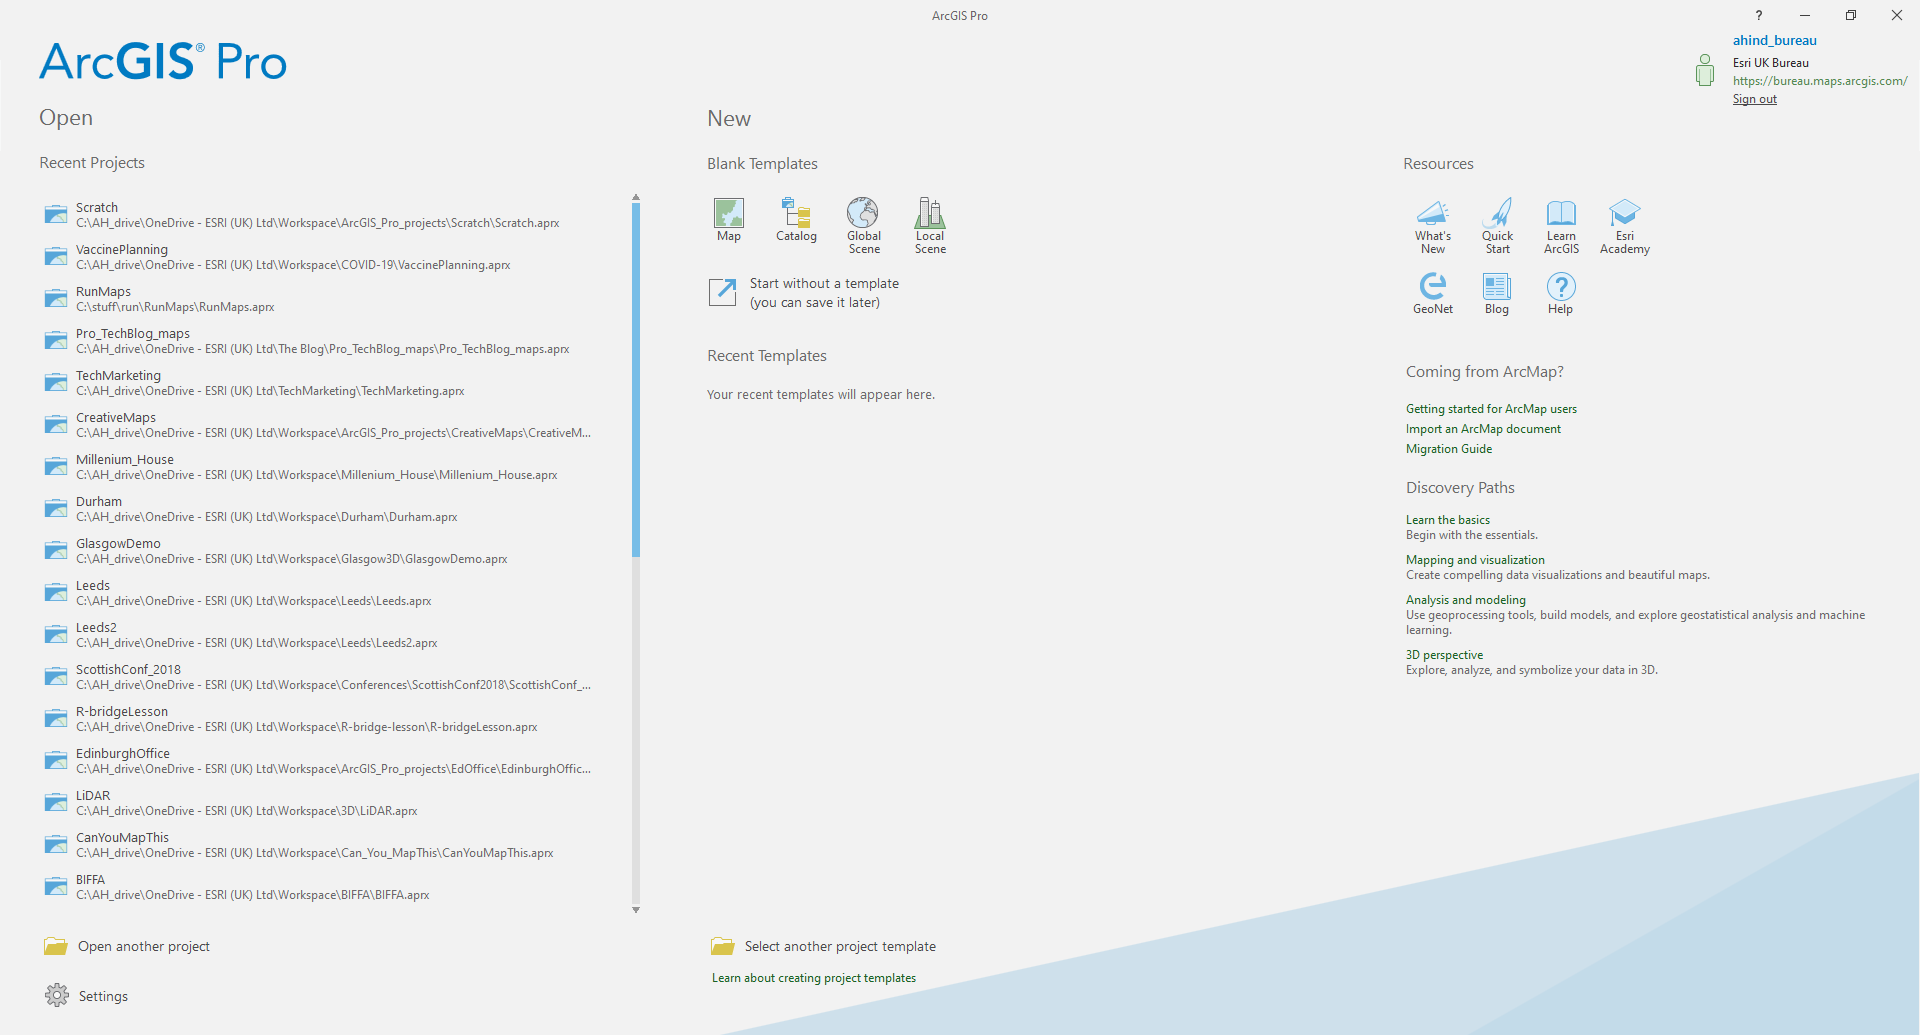
Task: Click the Settings gear icon
Action: 57,995
